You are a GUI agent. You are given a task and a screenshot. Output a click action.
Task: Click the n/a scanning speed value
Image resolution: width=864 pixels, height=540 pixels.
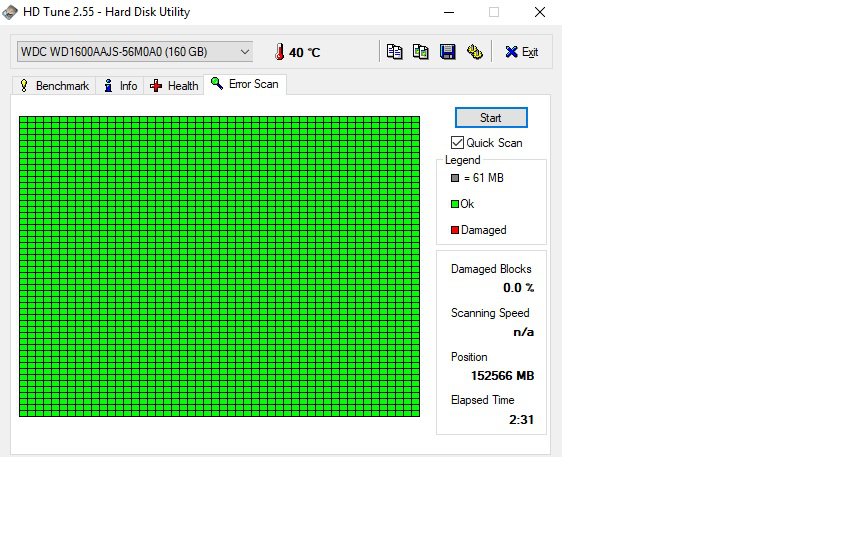click(x=523, y=332)
